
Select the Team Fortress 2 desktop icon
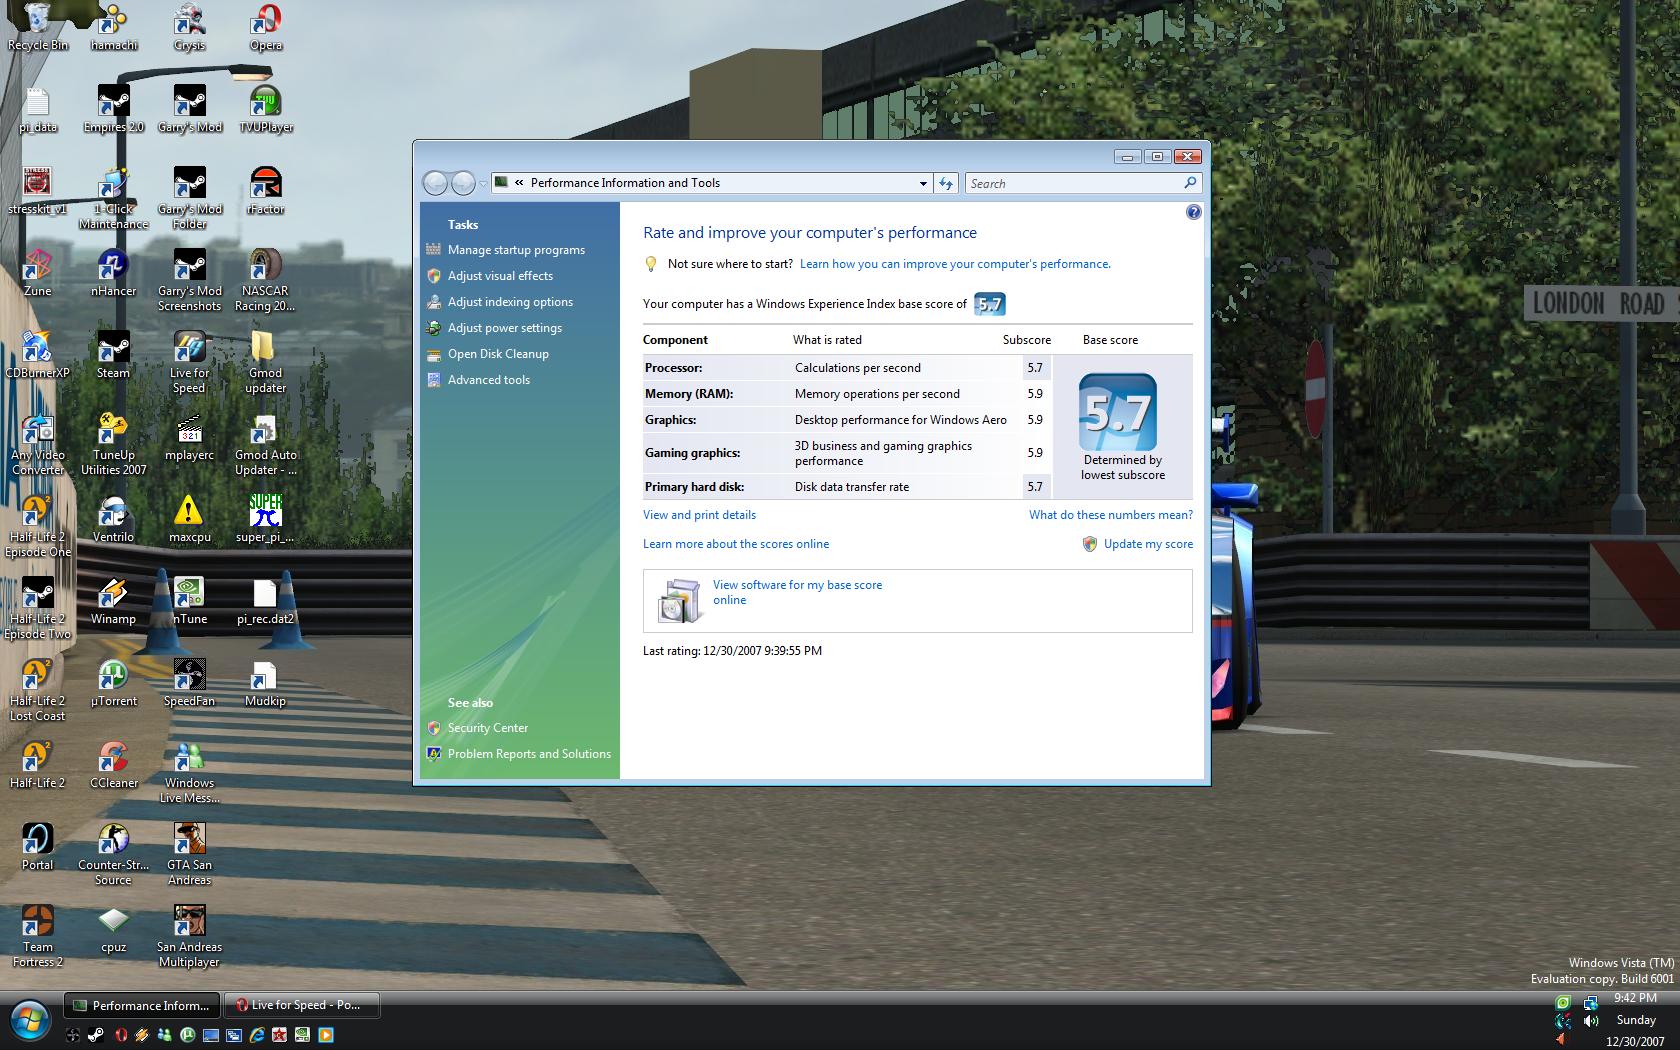coord(37,936)
